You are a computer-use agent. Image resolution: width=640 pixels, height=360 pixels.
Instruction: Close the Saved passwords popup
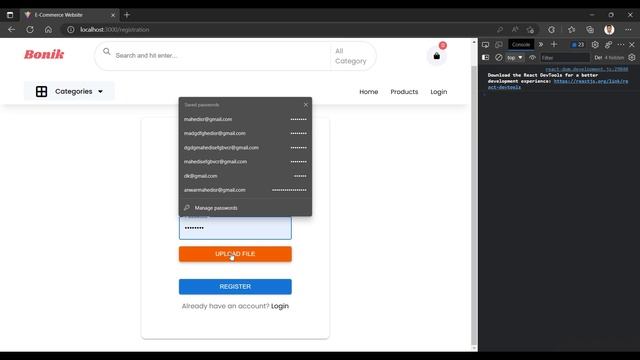pos(306,105)
